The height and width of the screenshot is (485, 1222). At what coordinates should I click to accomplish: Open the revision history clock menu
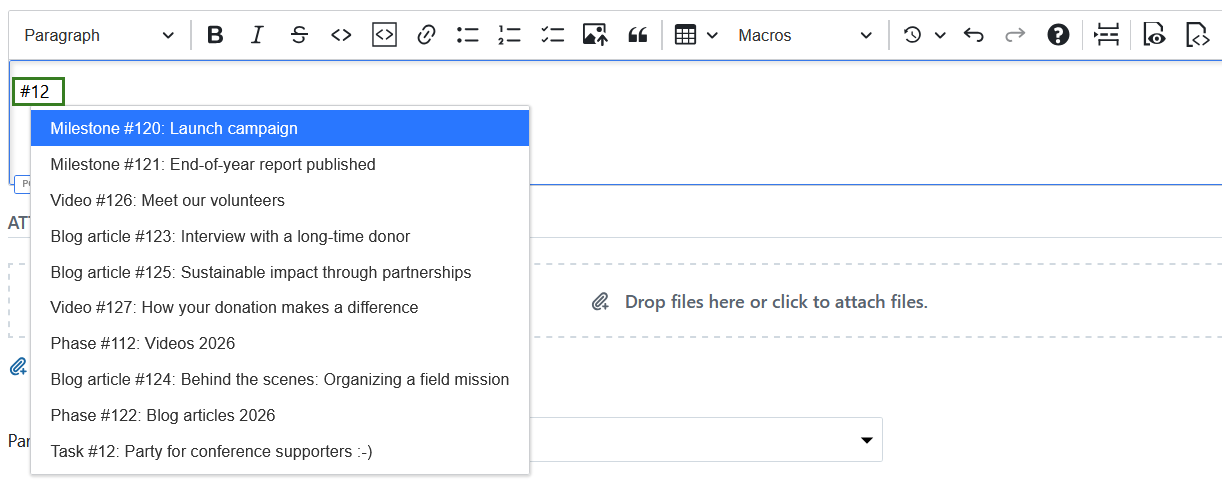pos(912,35)
